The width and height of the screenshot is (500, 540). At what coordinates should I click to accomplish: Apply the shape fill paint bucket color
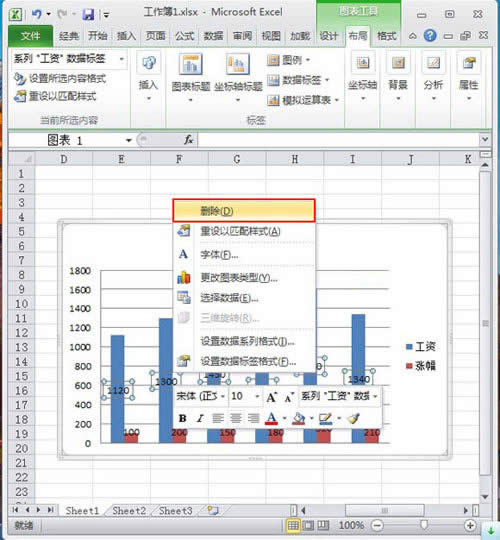[299, 418]
